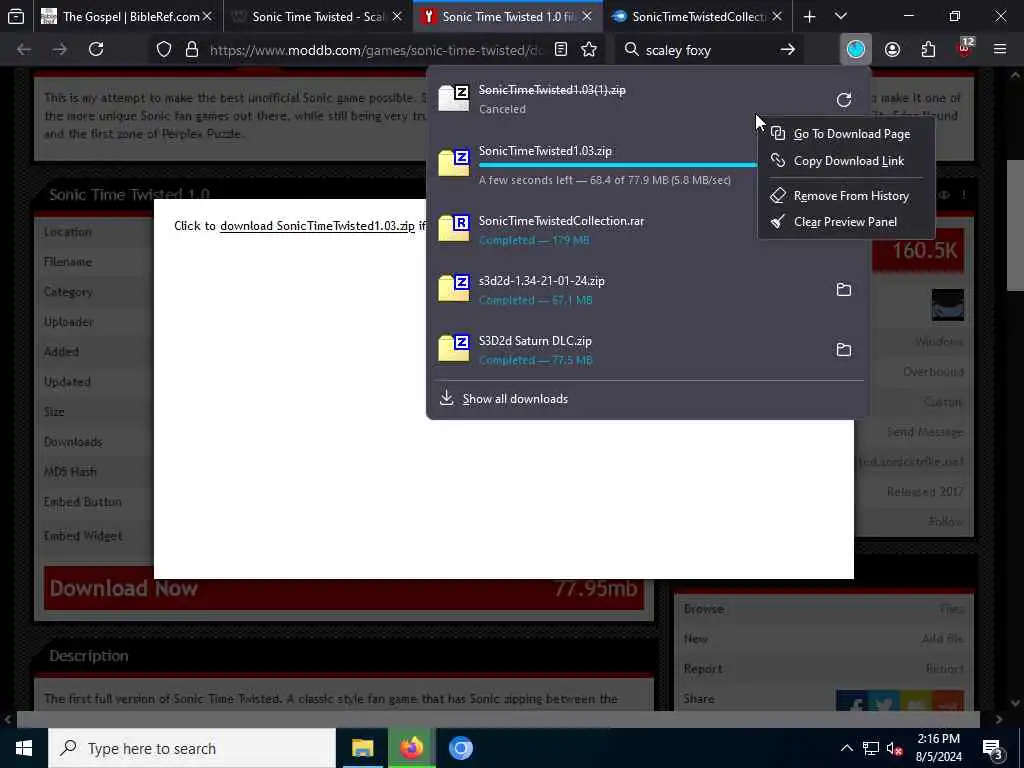The image size is (1024, 768).
Task: Click the S3D2d Saturn DLC.zip file name
Action: 536,341
